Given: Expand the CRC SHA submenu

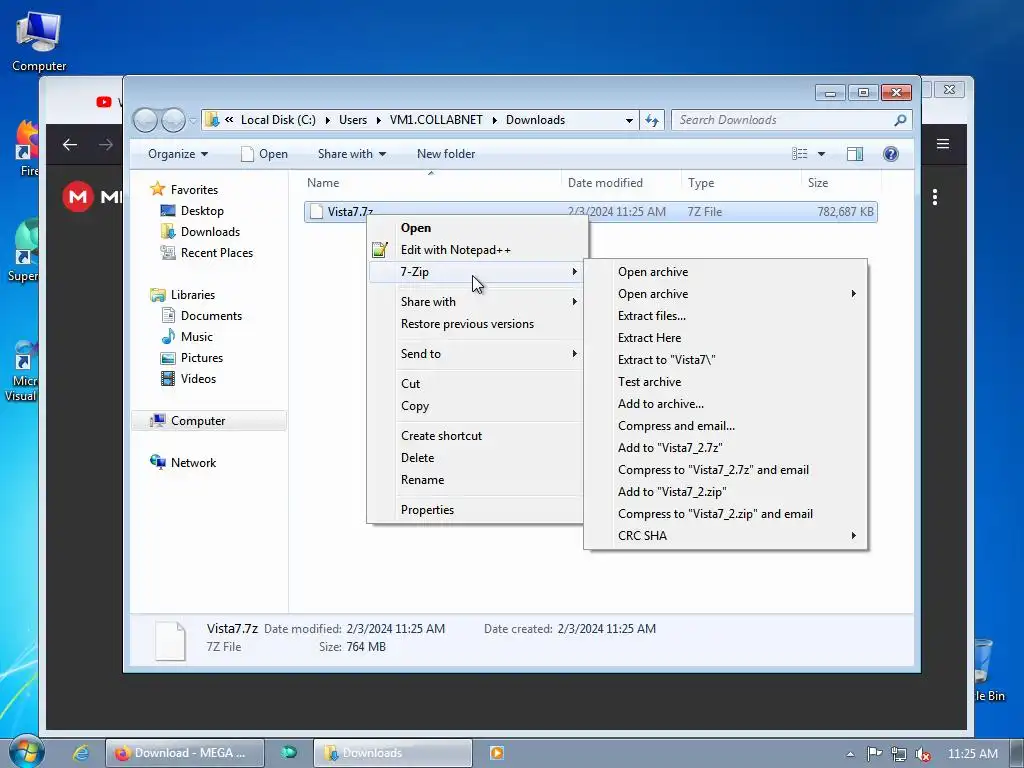Looking at the screenshot, I should [854, 536].
